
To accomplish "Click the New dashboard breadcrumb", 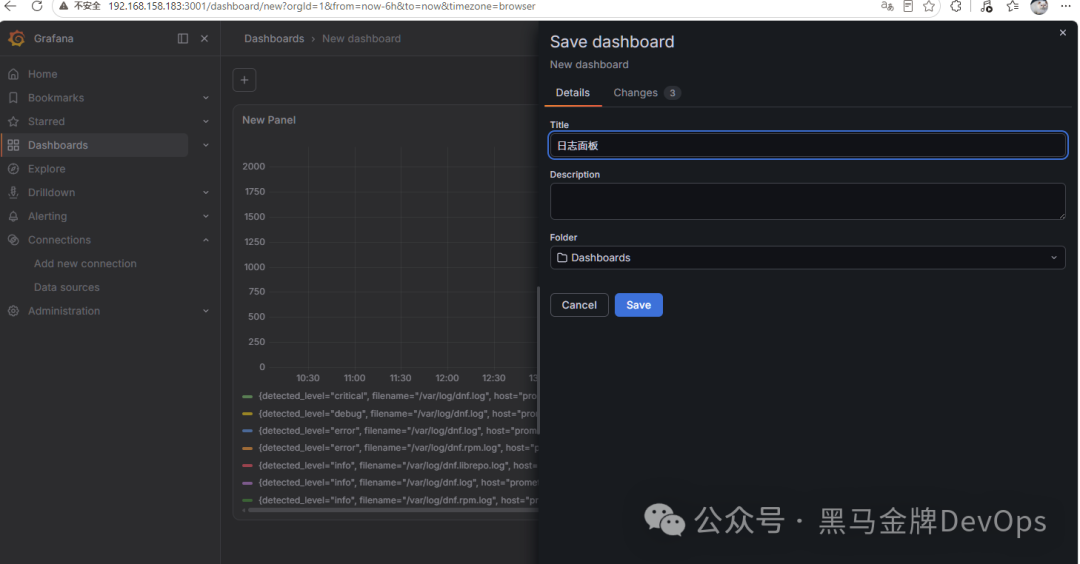I will click(362, 39).
